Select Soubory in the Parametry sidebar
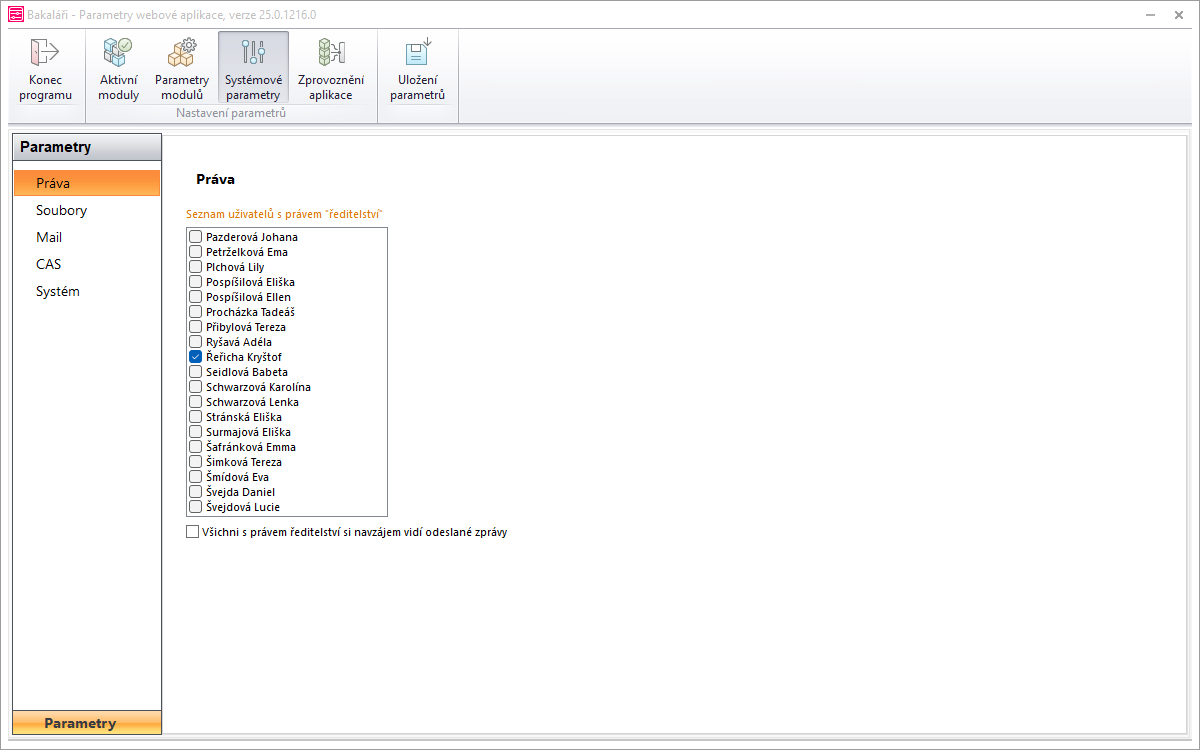 coord(61,210)
